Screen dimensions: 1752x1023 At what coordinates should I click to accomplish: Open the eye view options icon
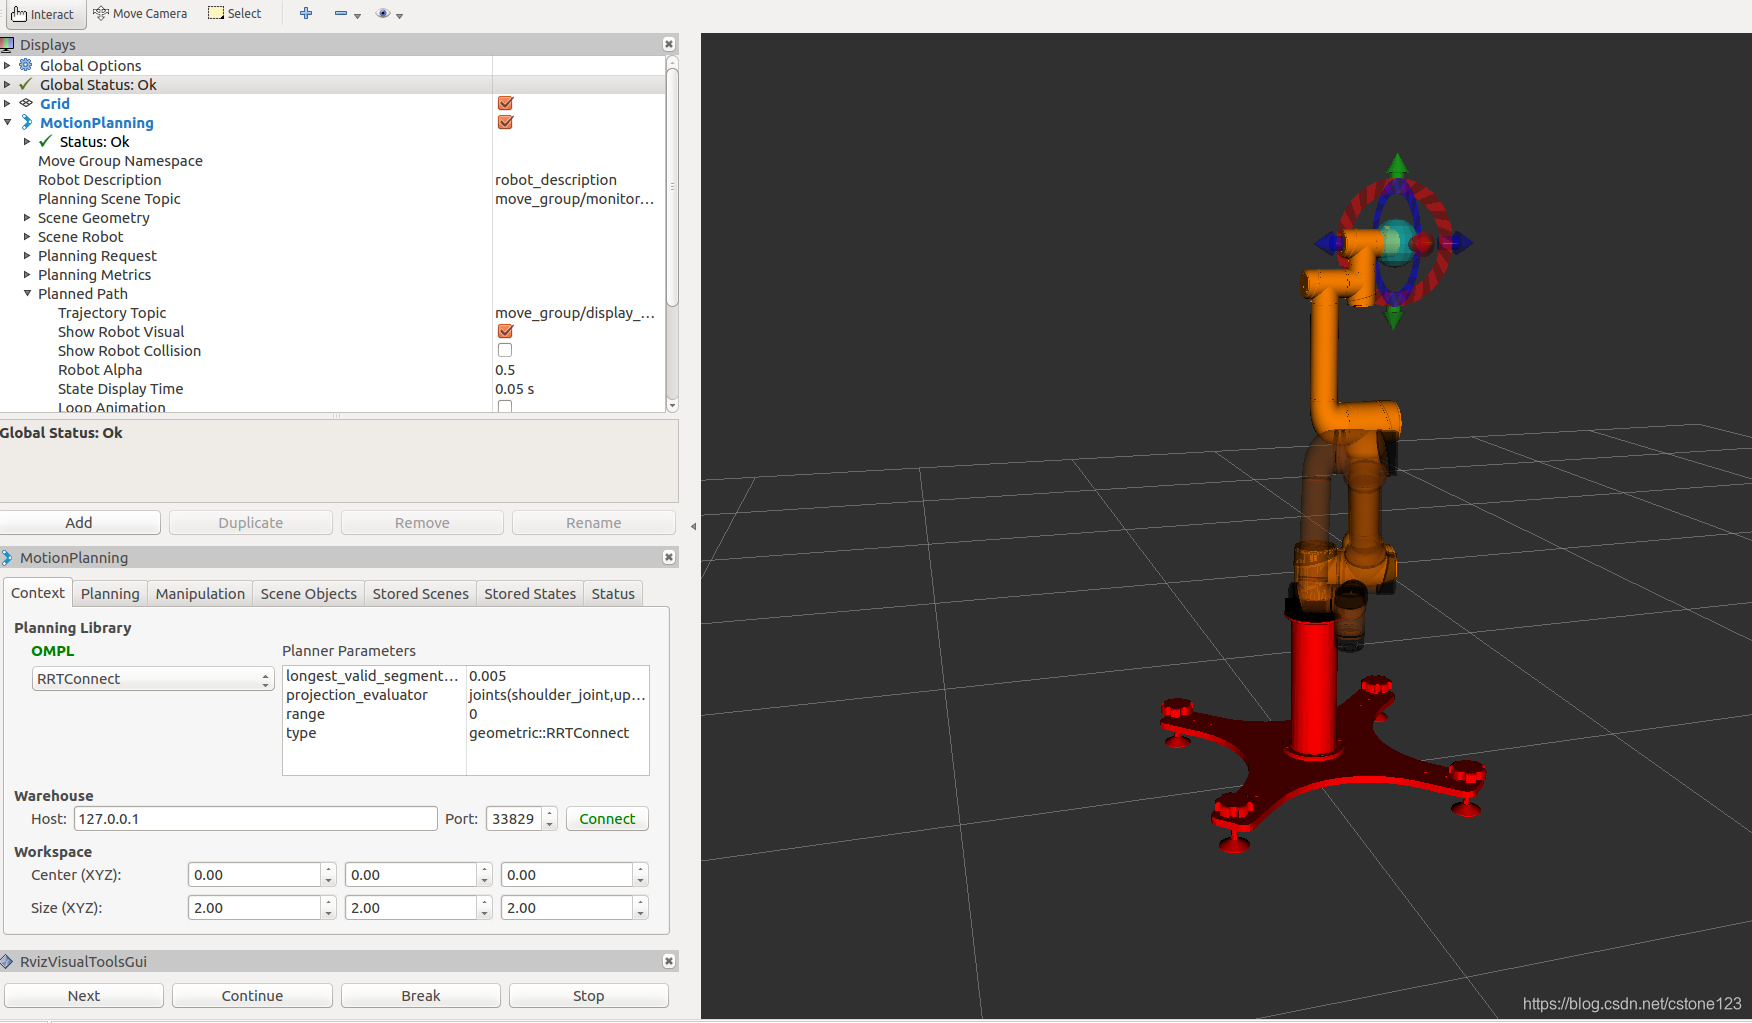[383, 13]
